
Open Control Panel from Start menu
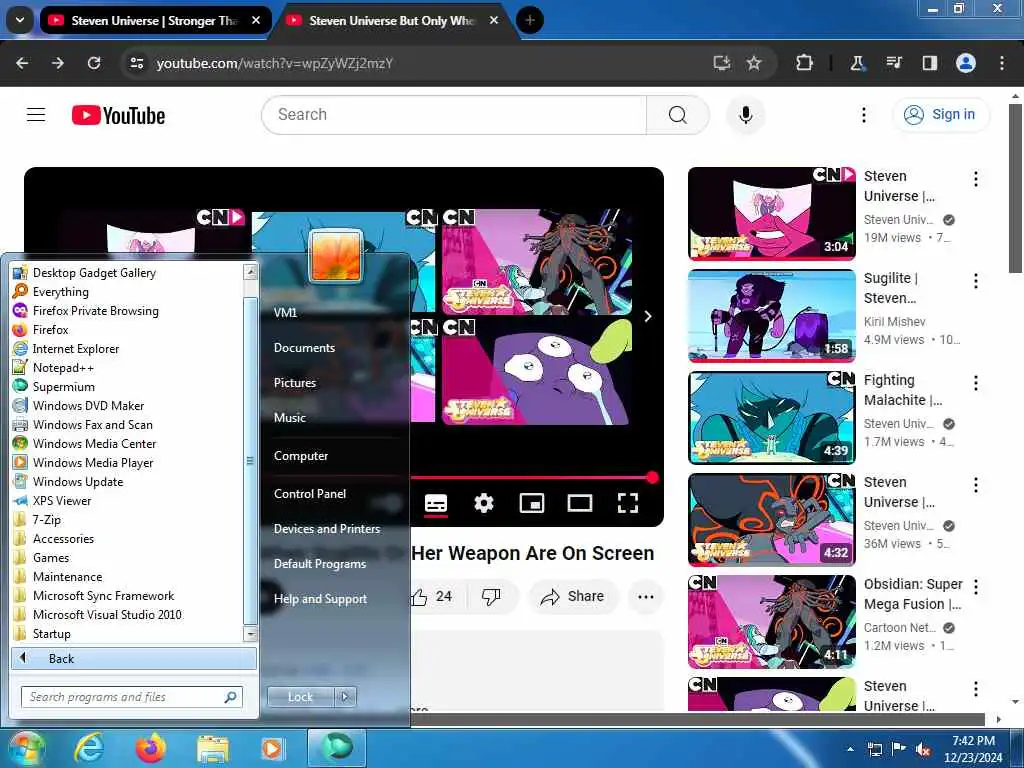click(310, 494)
